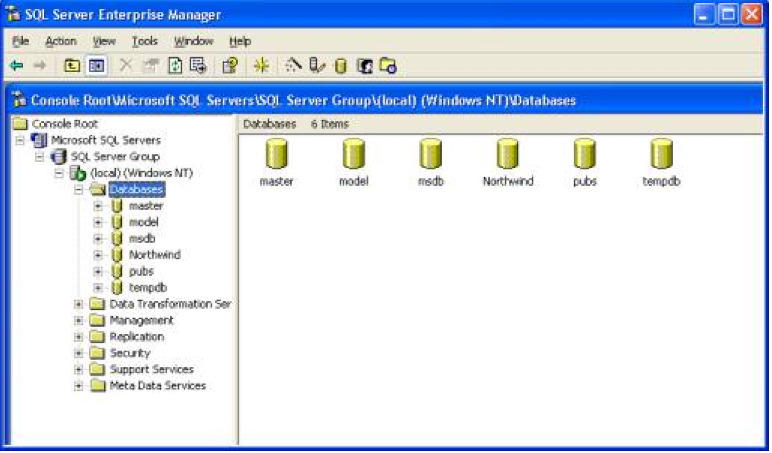Select the pubs database icon in right pane

(x=584, y=156)
